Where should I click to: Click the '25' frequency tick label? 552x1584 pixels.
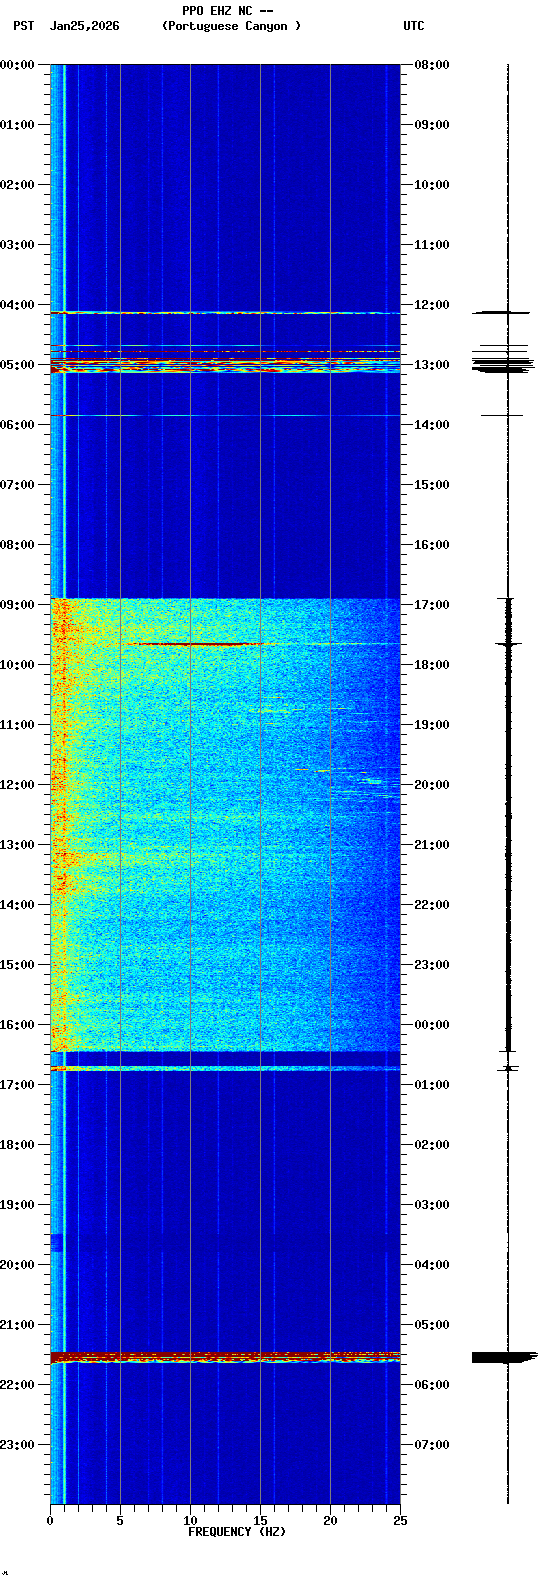coord(400,1521)
